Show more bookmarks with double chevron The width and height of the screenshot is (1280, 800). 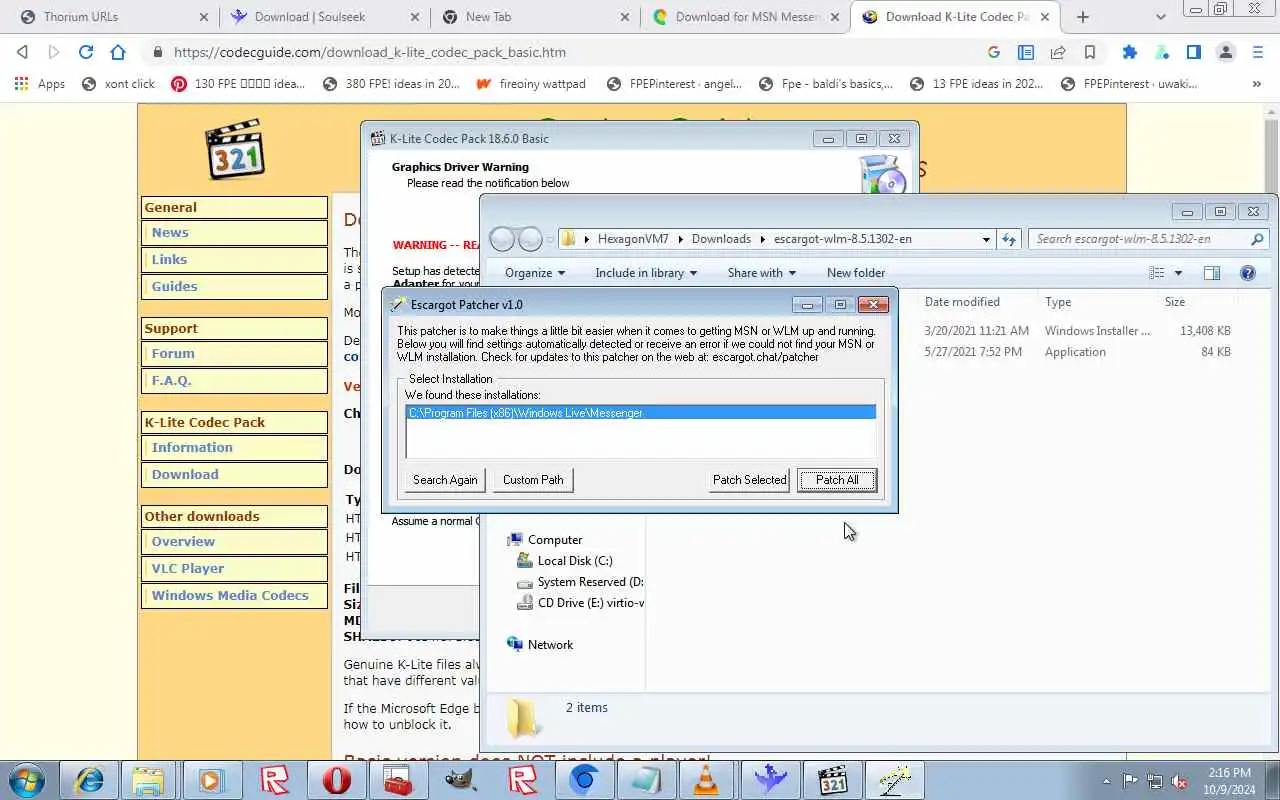(1257, 84)
